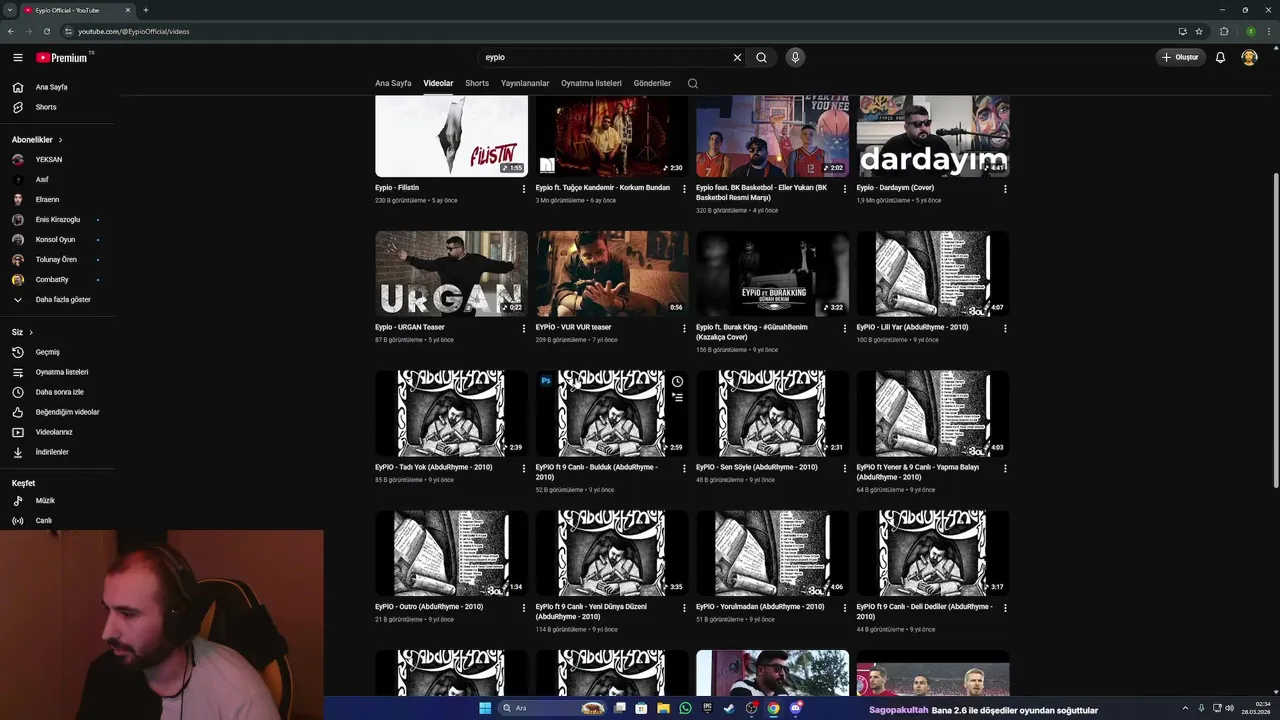Open a new browser tab with plus
The width and height of the screenshot is (1280, 720).
pyautogui.click(x=146, y=10)
